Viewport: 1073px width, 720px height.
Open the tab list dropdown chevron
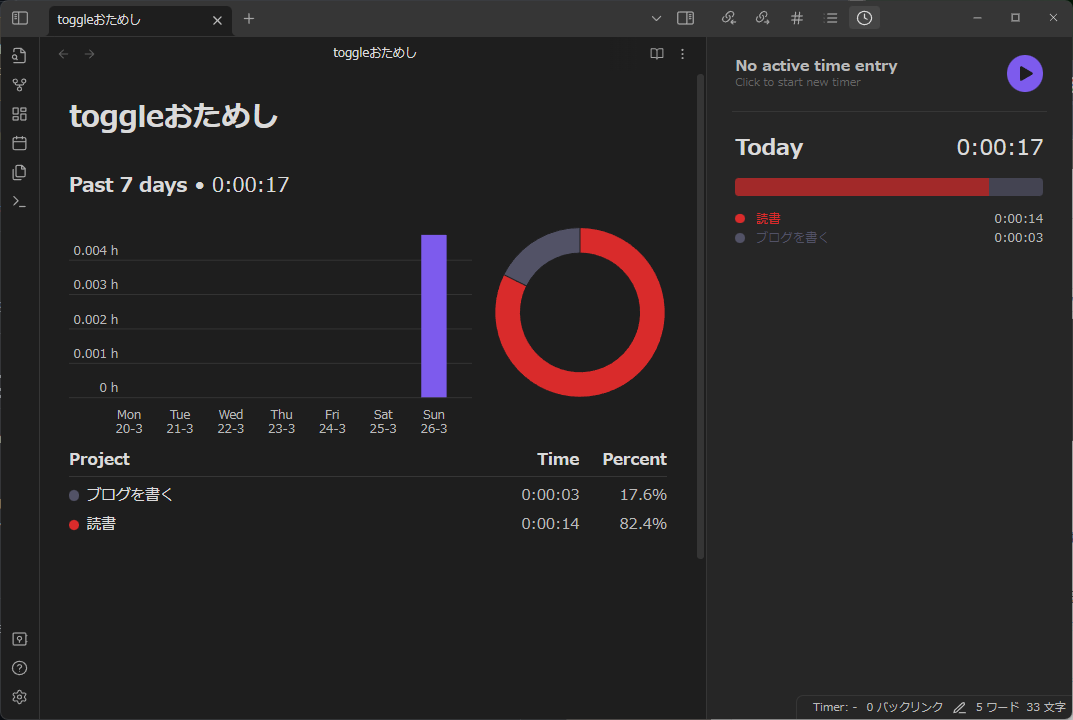coord(656,18)
